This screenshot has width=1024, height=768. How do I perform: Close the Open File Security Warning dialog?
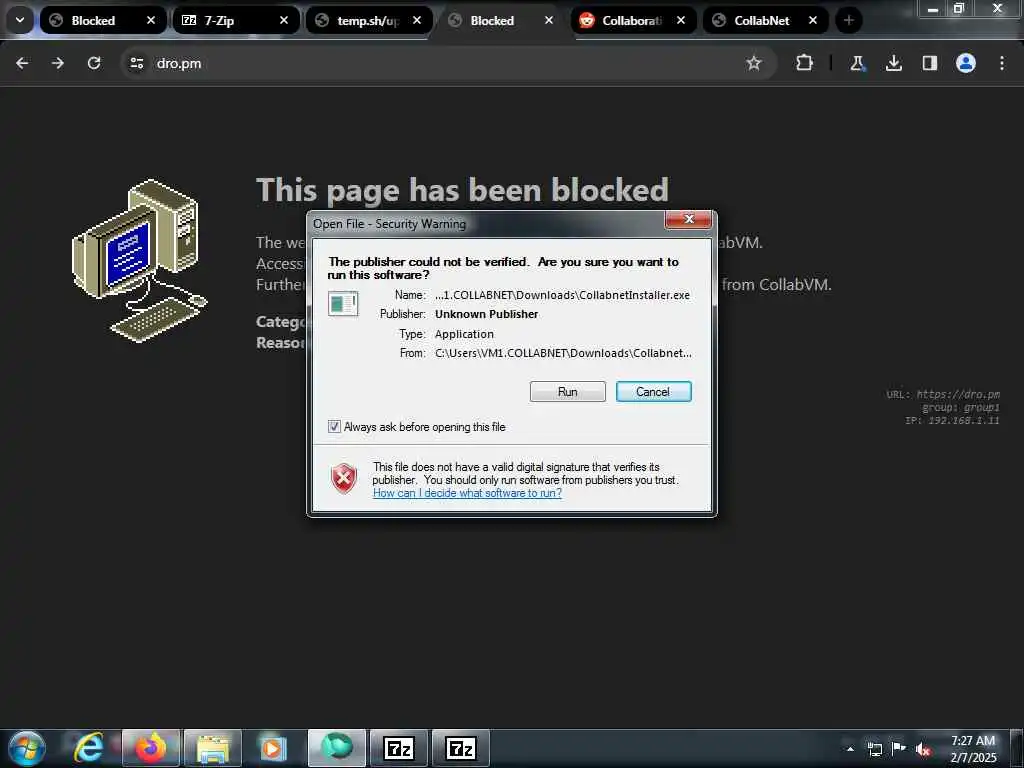tap(688, 219)
